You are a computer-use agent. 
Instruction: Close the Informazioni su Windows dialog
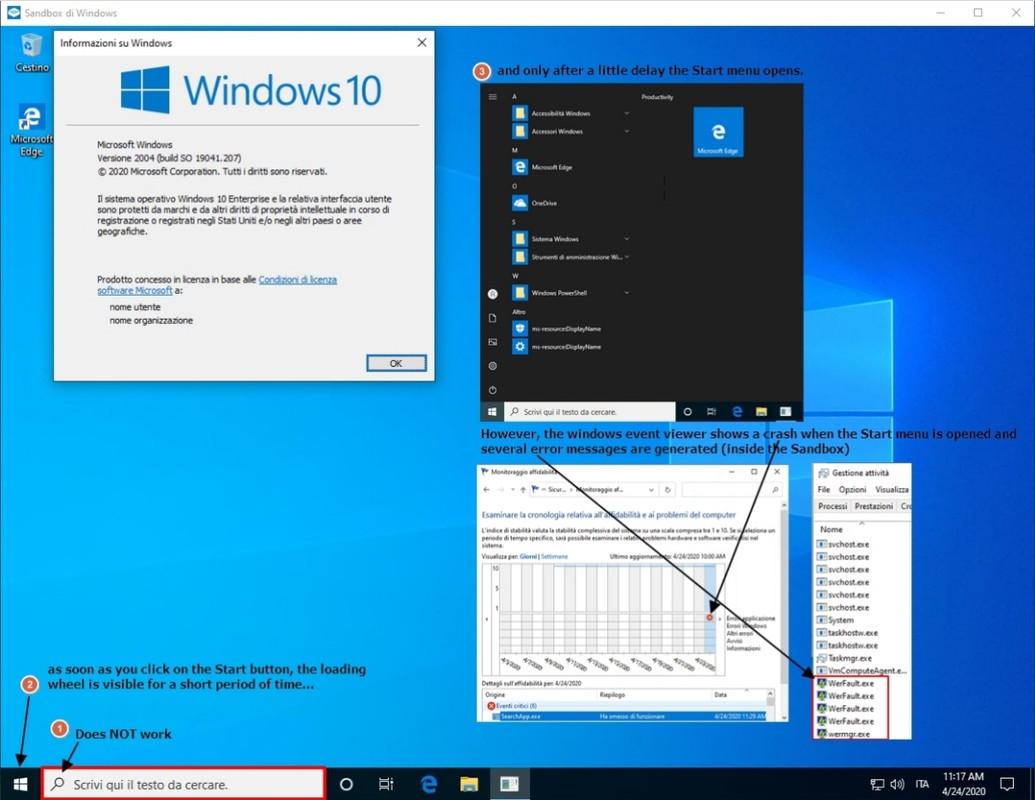(x=422, y=43)
